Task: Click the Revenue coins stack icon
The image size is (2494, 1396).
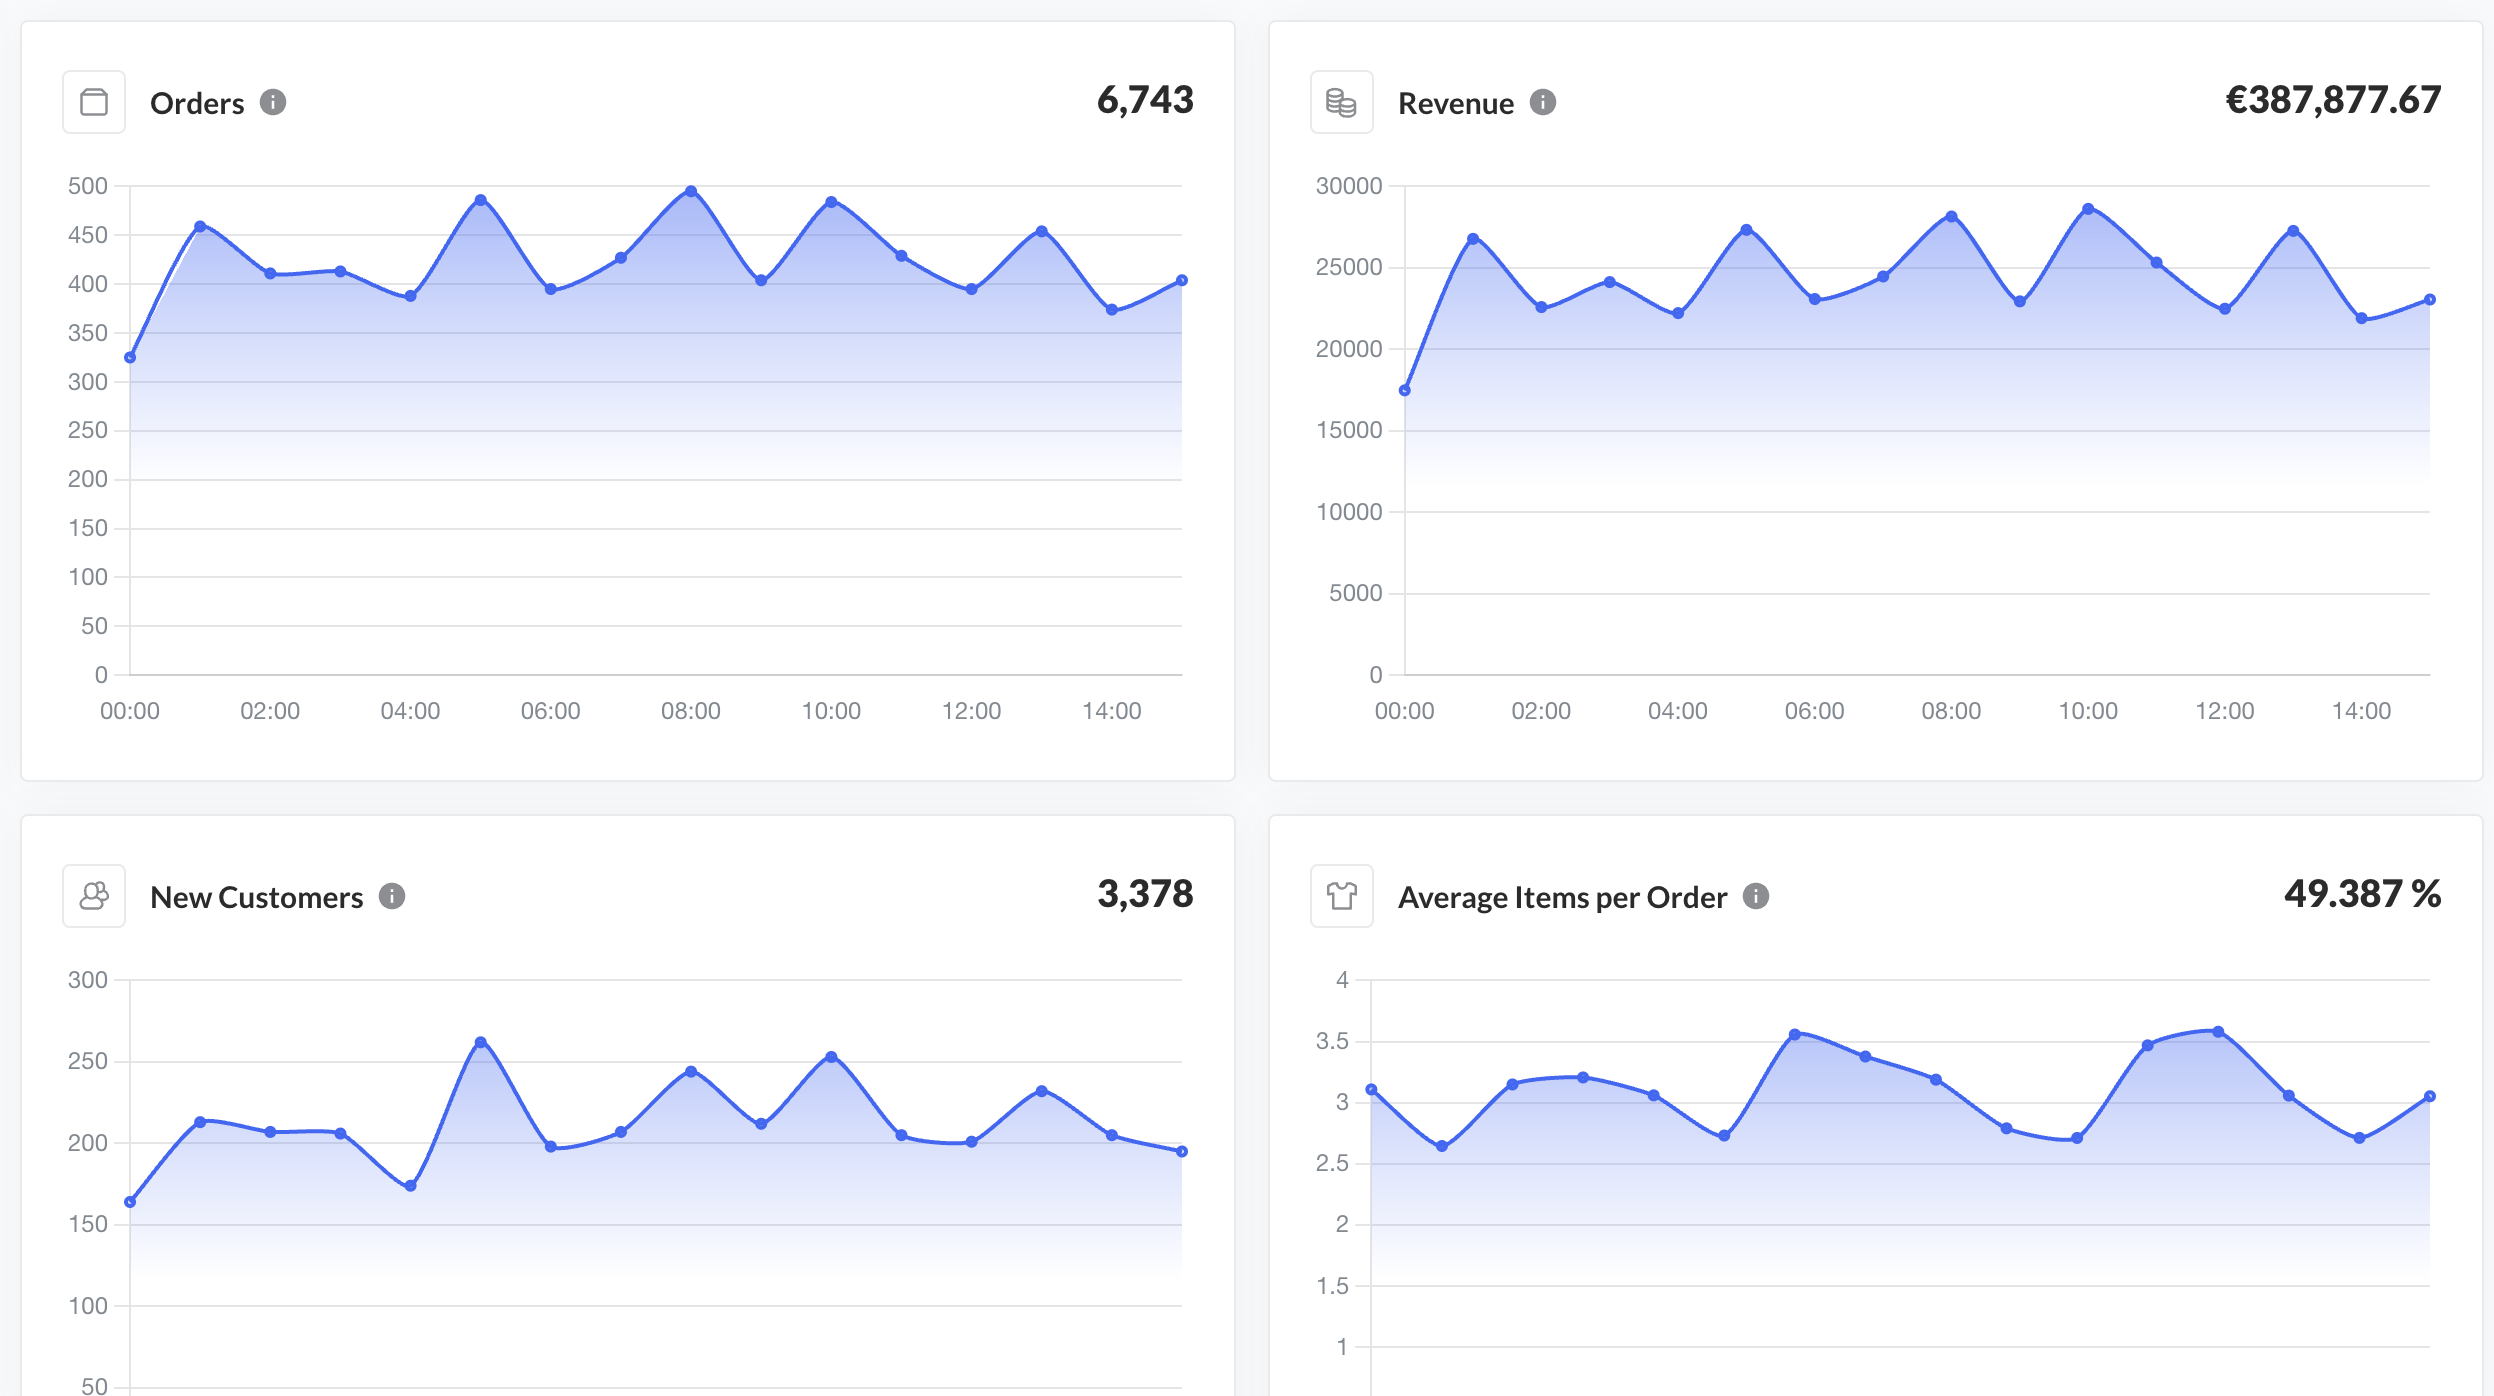Action: pyautogui.click(x=1341, y=102)
